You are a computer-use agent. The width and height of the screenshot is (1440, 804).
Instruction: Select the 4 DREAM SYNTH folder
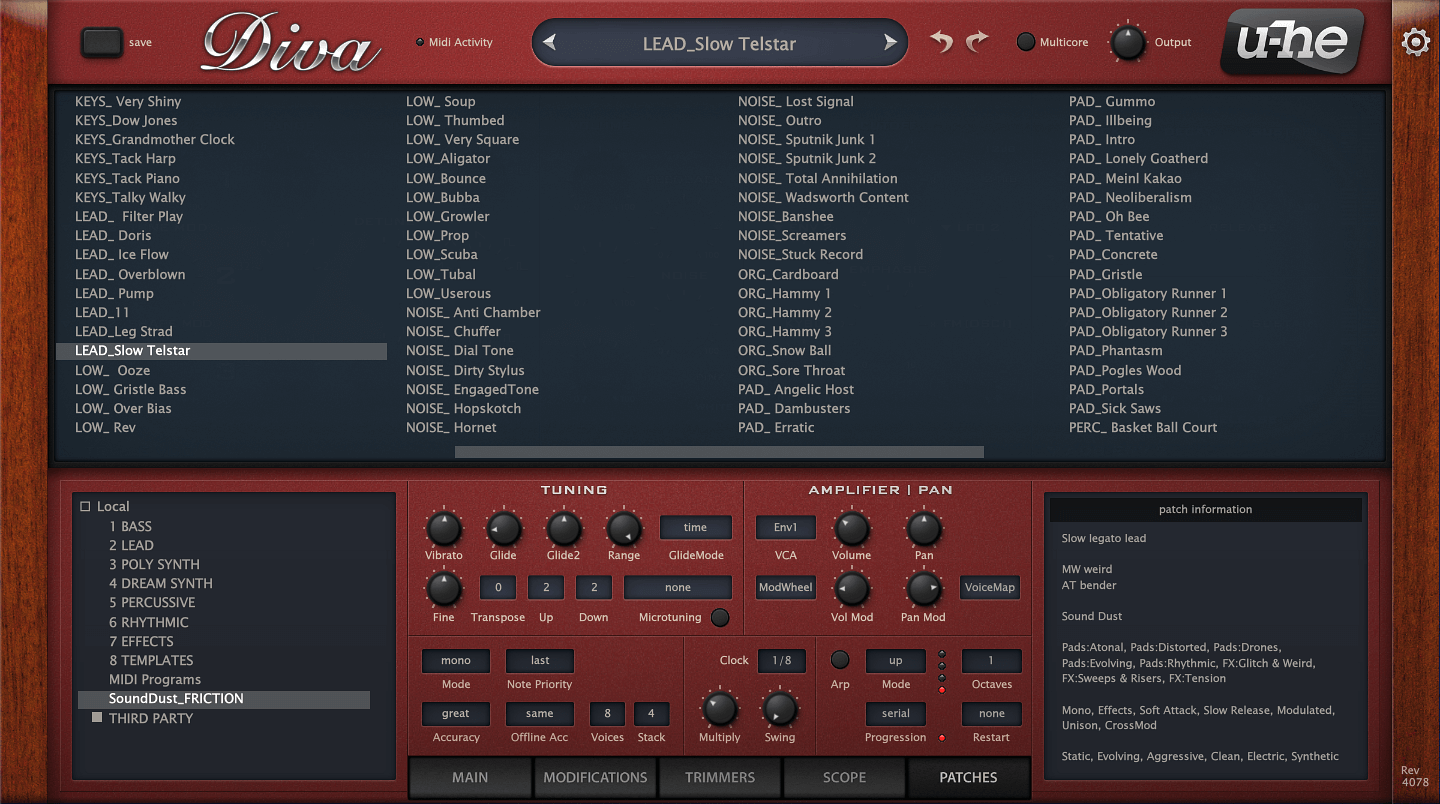(161, 583)
